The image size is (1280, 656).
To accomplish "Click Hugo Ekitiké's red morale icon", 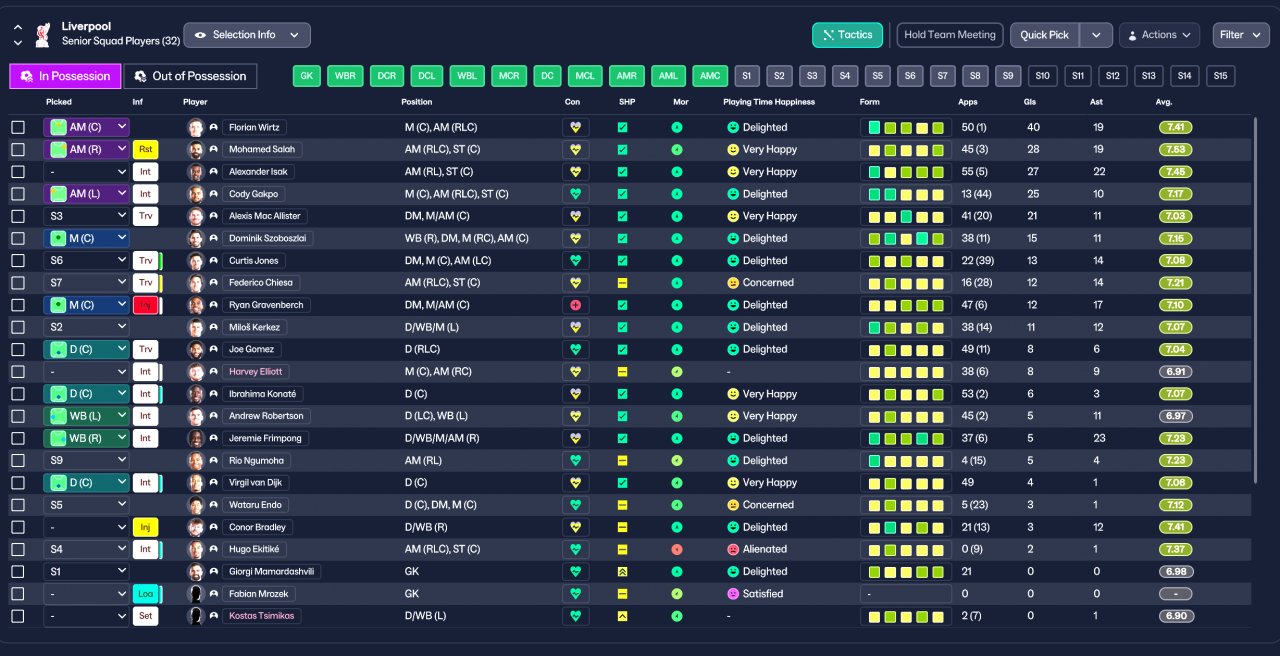I will click(677, 549).
